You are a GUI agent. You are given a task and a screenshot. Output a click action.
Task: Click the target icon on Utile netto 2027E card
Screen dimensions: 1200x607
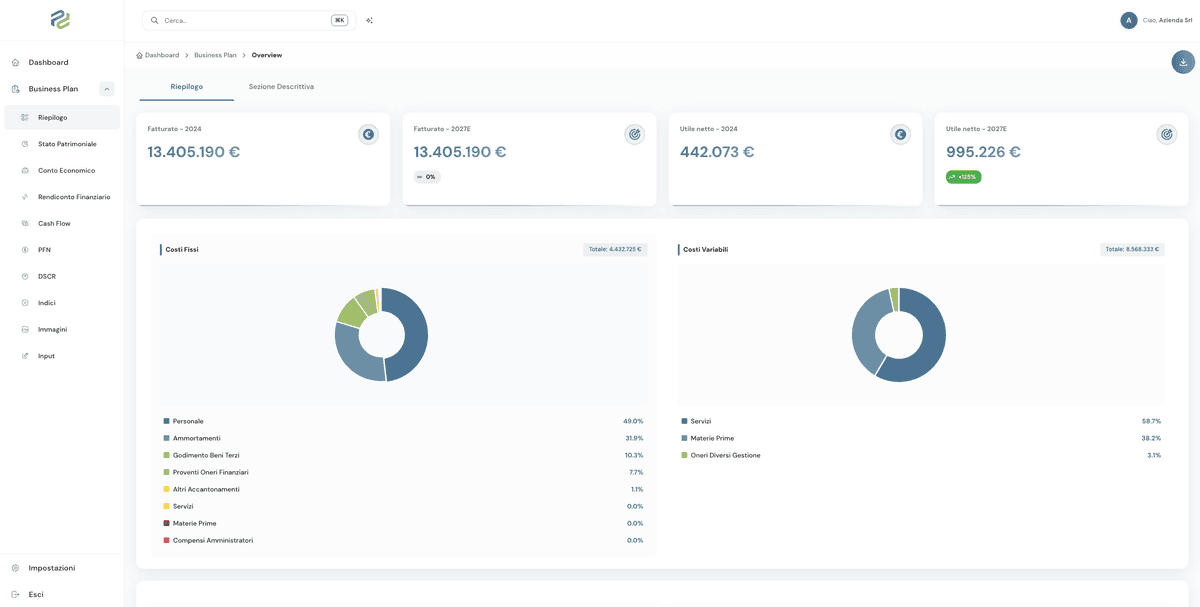[x=1166, y=134]
